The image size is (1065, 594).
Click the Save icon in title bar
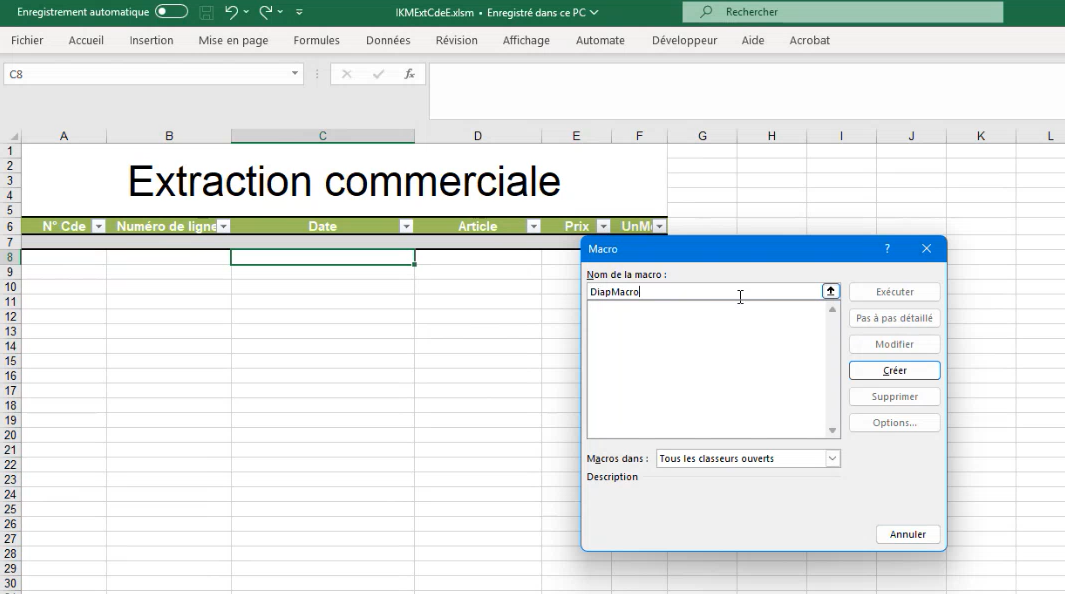206,13
